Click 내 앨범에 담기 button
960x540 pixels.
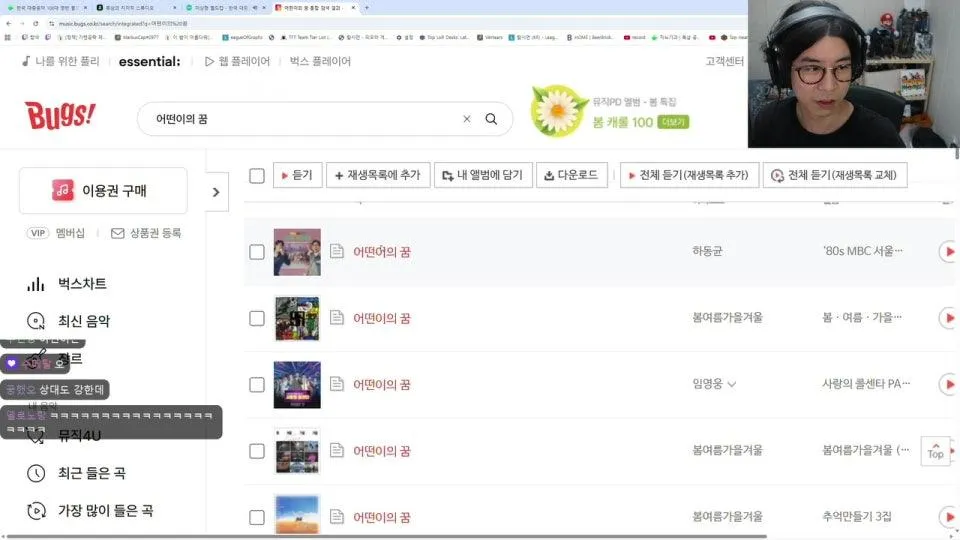pyautogui.click(x=483, y=175)
